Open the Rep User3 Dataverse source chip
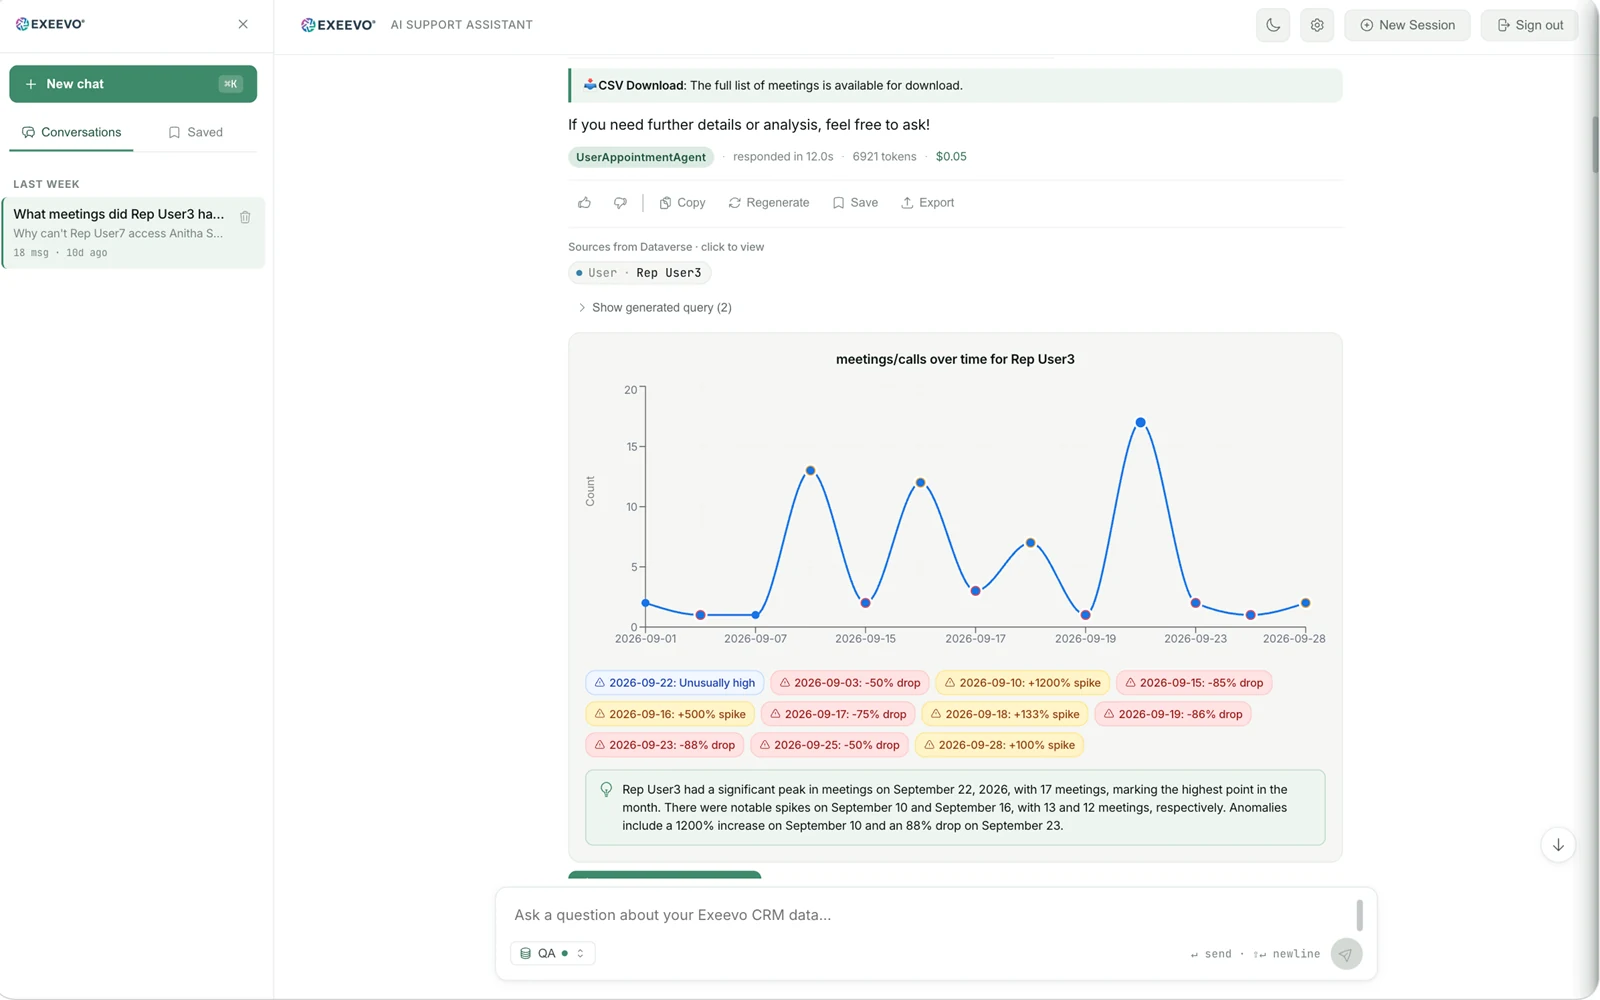1600x1000 pixels. [640, 273]
